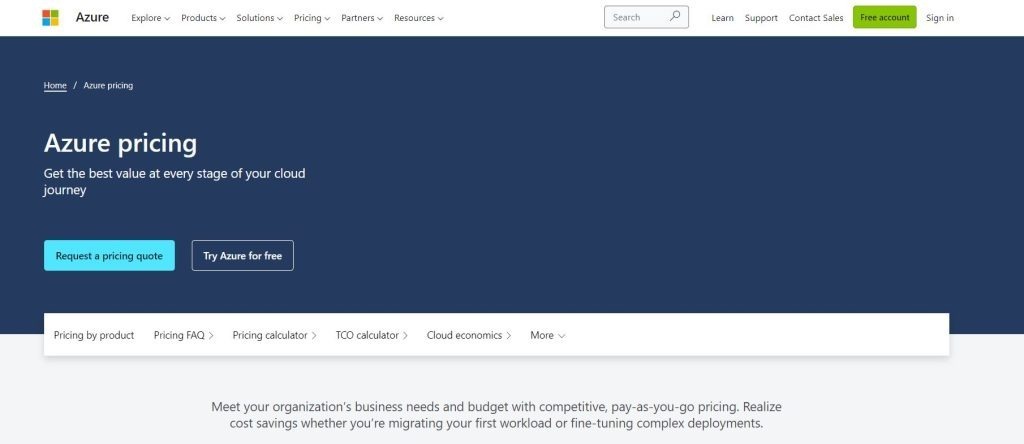Select Contact Sales in header
The image size is (1024, 444).
point(816,18)
